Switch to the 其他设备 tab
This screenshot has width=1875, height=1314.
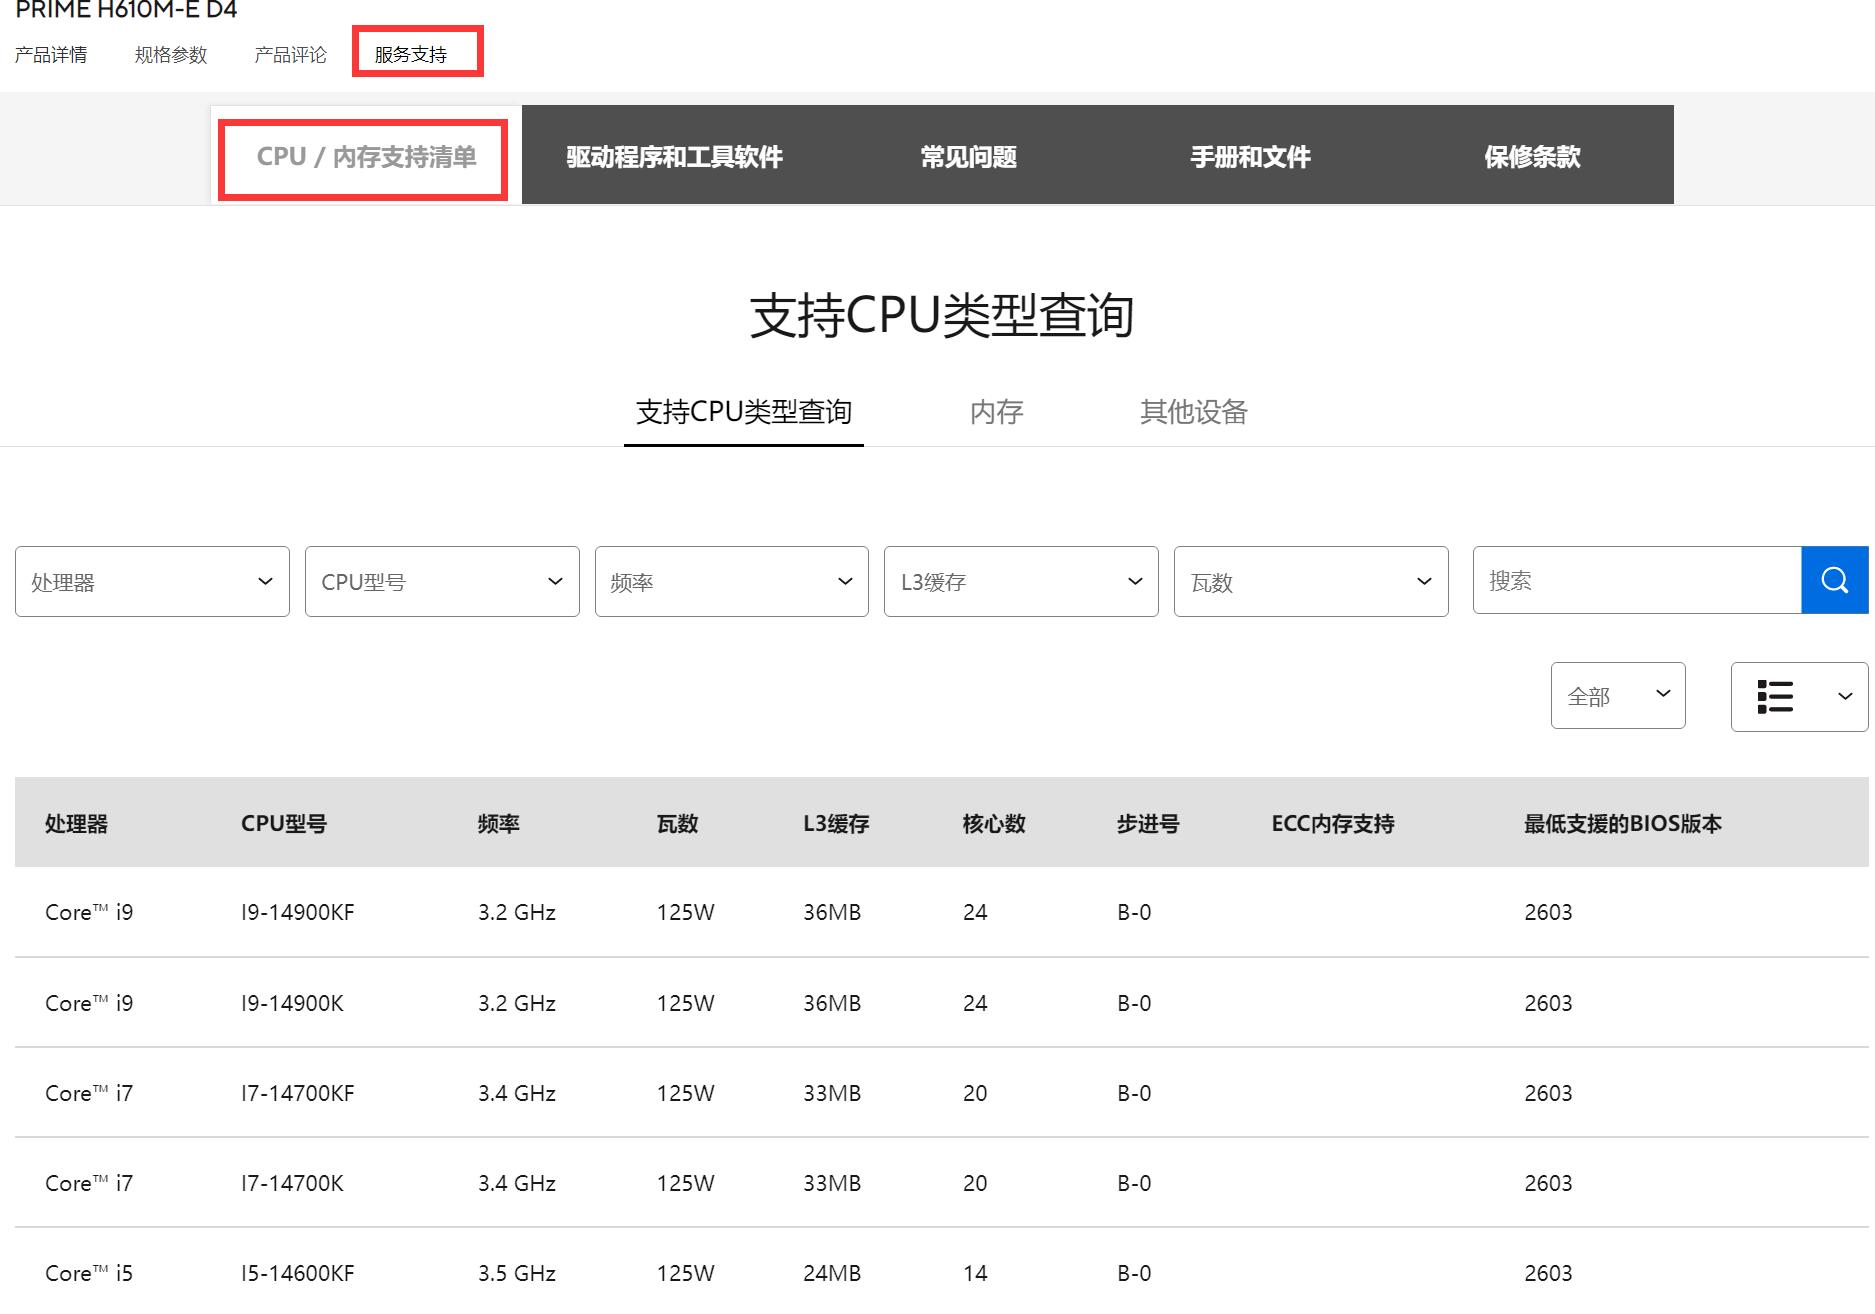point(1194,412)
